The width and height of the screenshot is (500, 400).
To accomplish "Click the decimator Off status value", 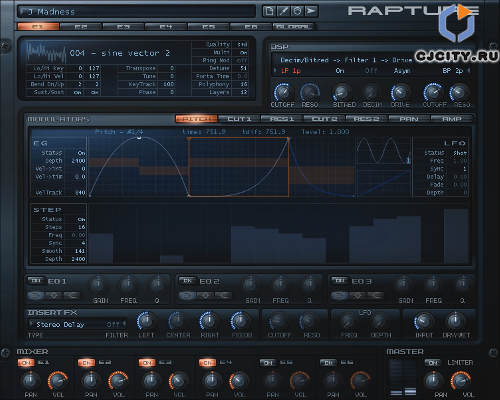I will pyautogui.click(x=371, y=71).
